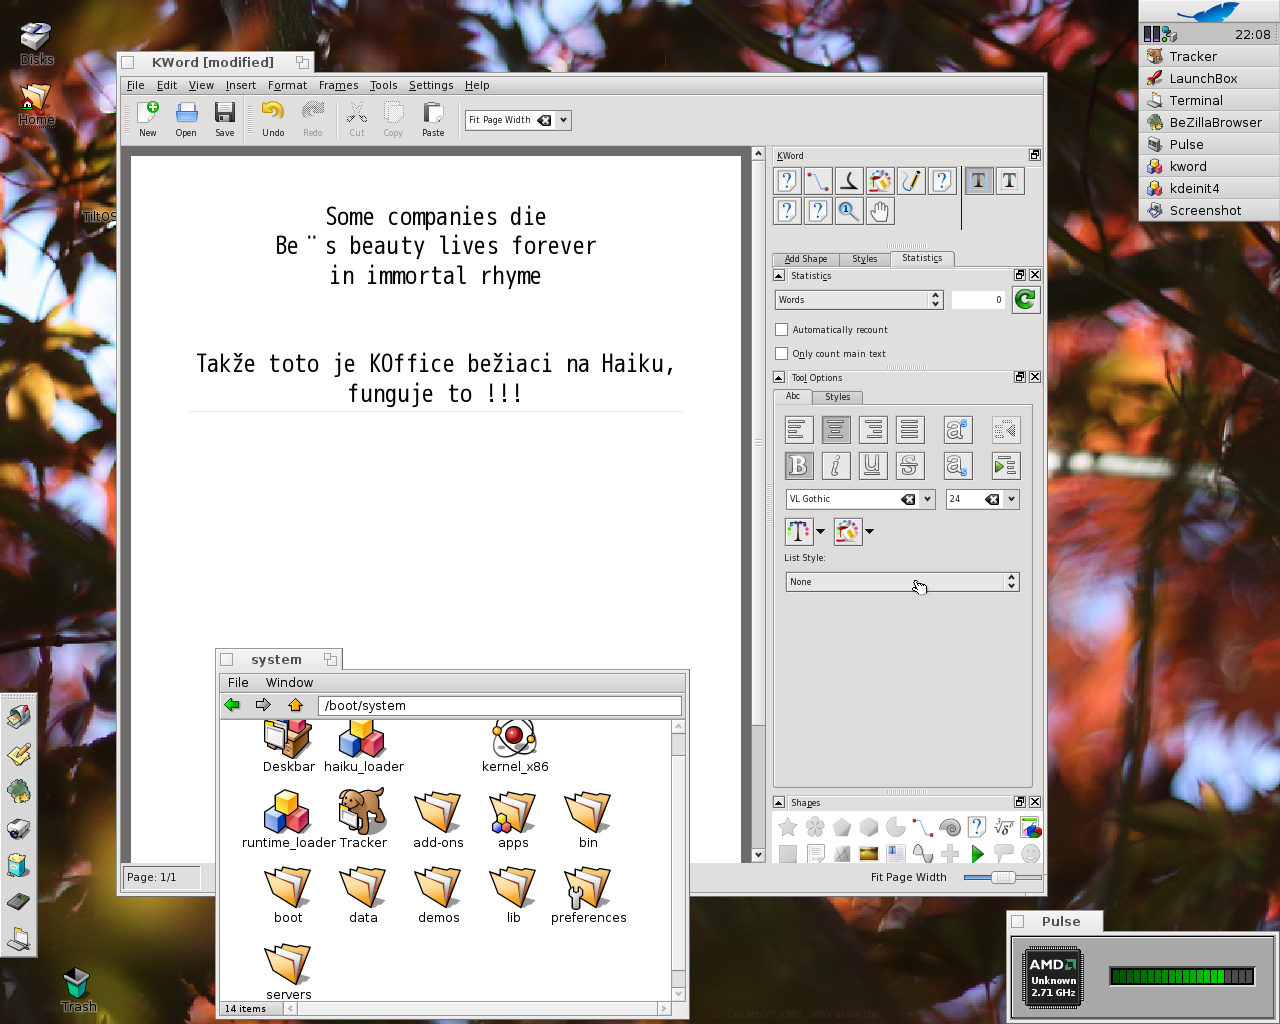Set justified text alignment
The height and width of the screenshot is (1024, 1280).
(909, 430)
